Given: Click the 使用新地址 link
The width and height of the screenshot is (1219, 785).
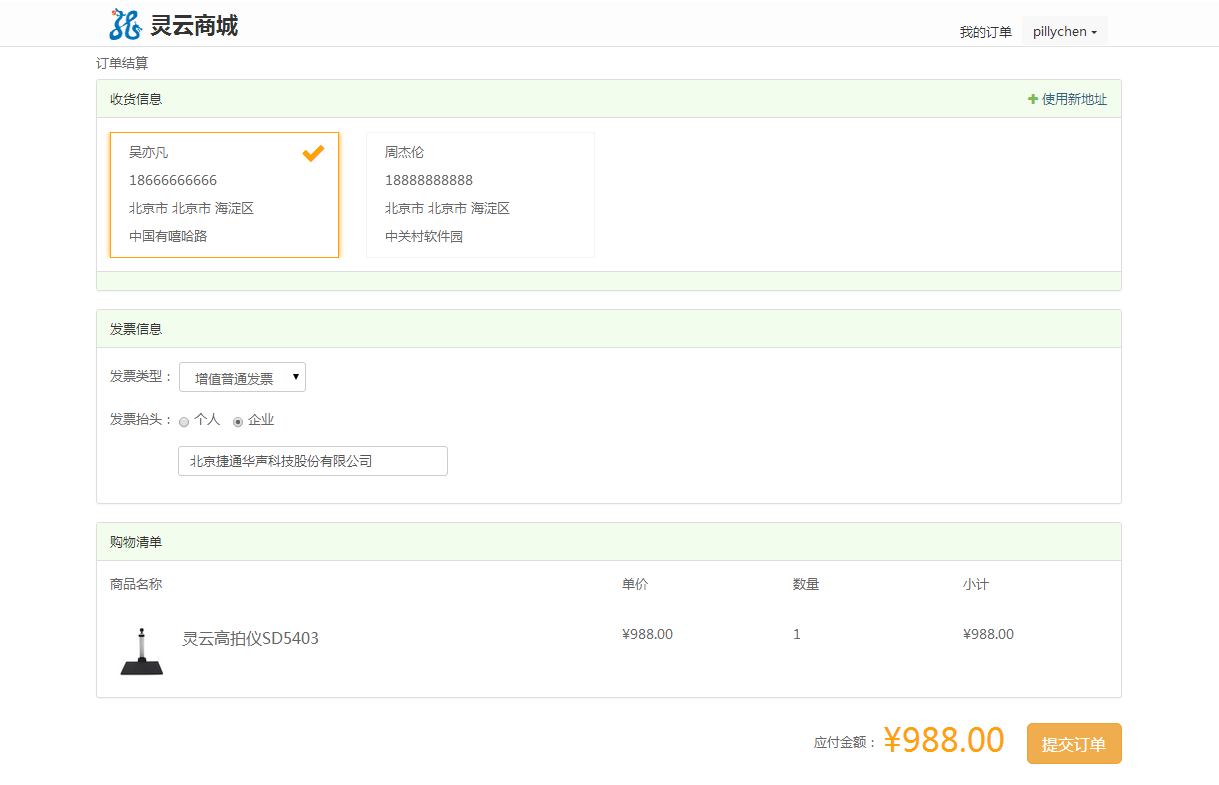Looking at the screenshot, I should [1073, 98].
